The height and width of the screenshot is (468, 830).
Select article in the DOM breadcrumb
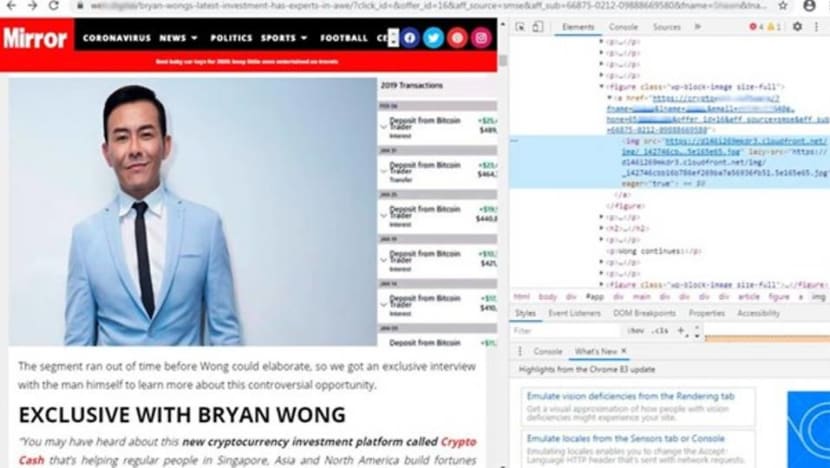tap(748, 297)
